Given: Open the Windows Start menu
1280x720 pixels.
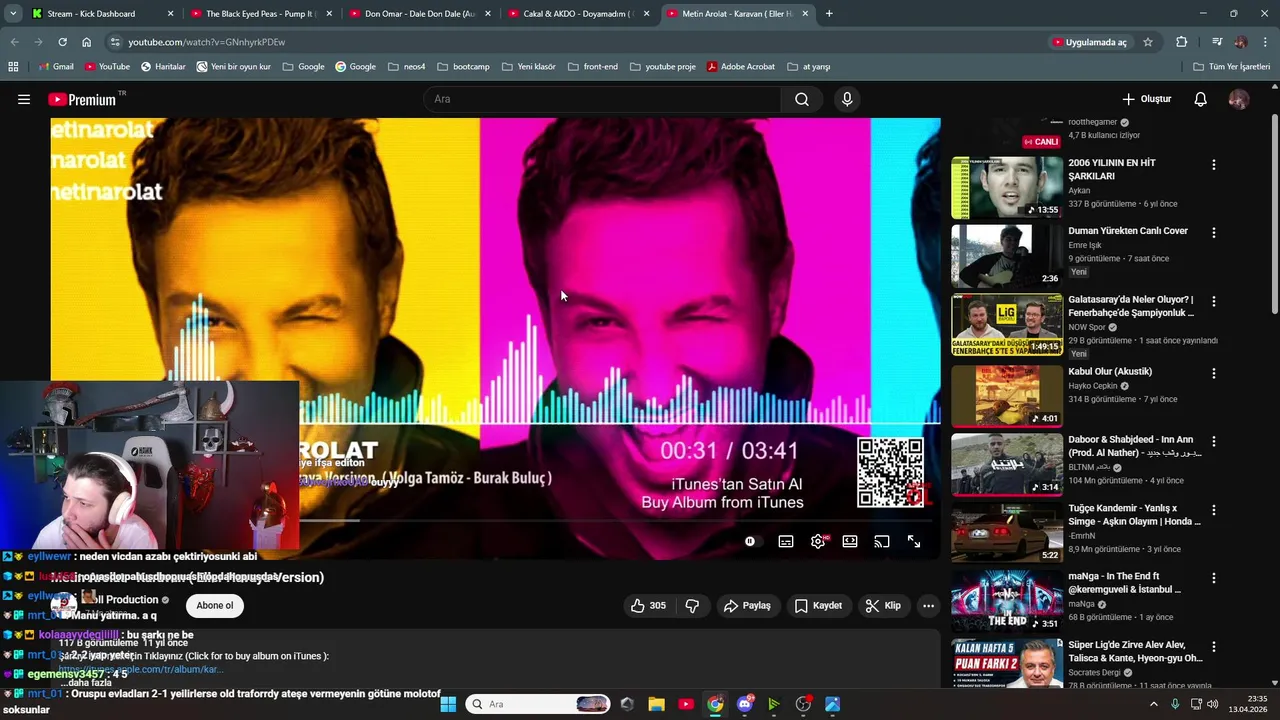Looking at the screenshot, I should pyautogui.click(x=448, y=704).
